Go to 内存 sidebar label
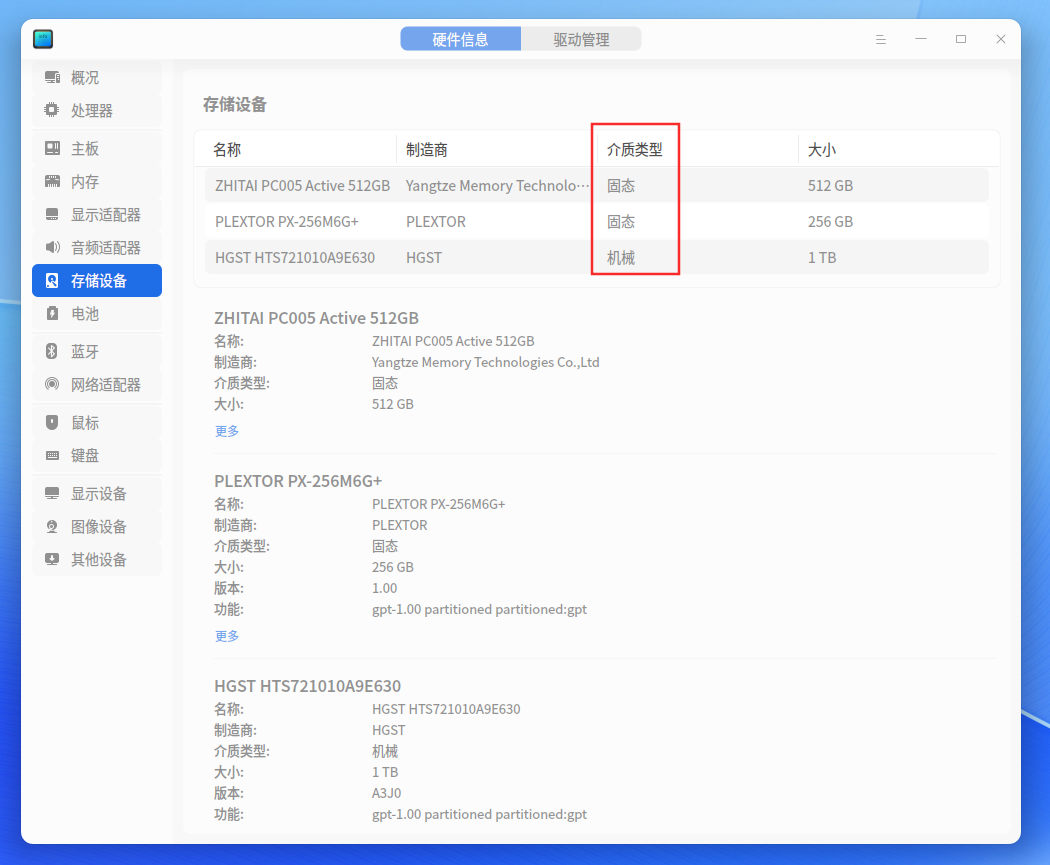 tap(85, 181)
